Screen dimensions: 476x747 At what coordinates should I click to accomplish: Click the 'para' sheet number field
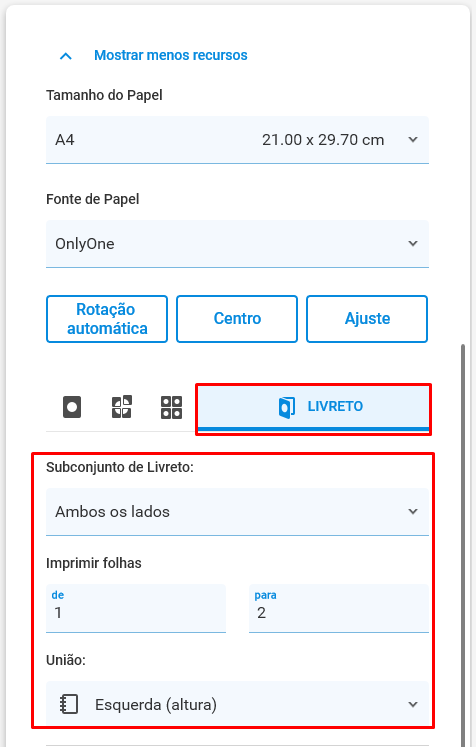[x=339, y=608]
